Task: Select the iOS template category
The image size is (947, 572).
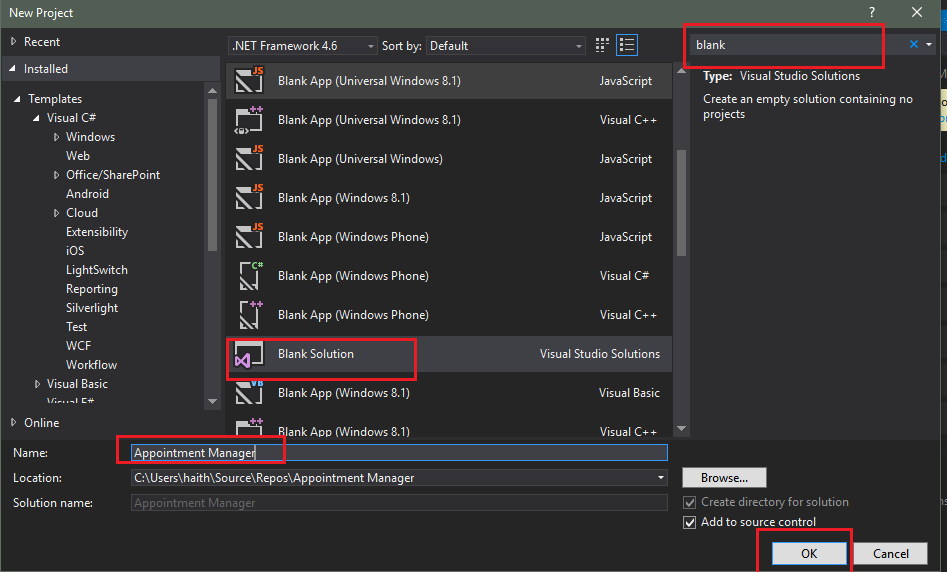Action: pyautogui.click(x=75, y=251)
